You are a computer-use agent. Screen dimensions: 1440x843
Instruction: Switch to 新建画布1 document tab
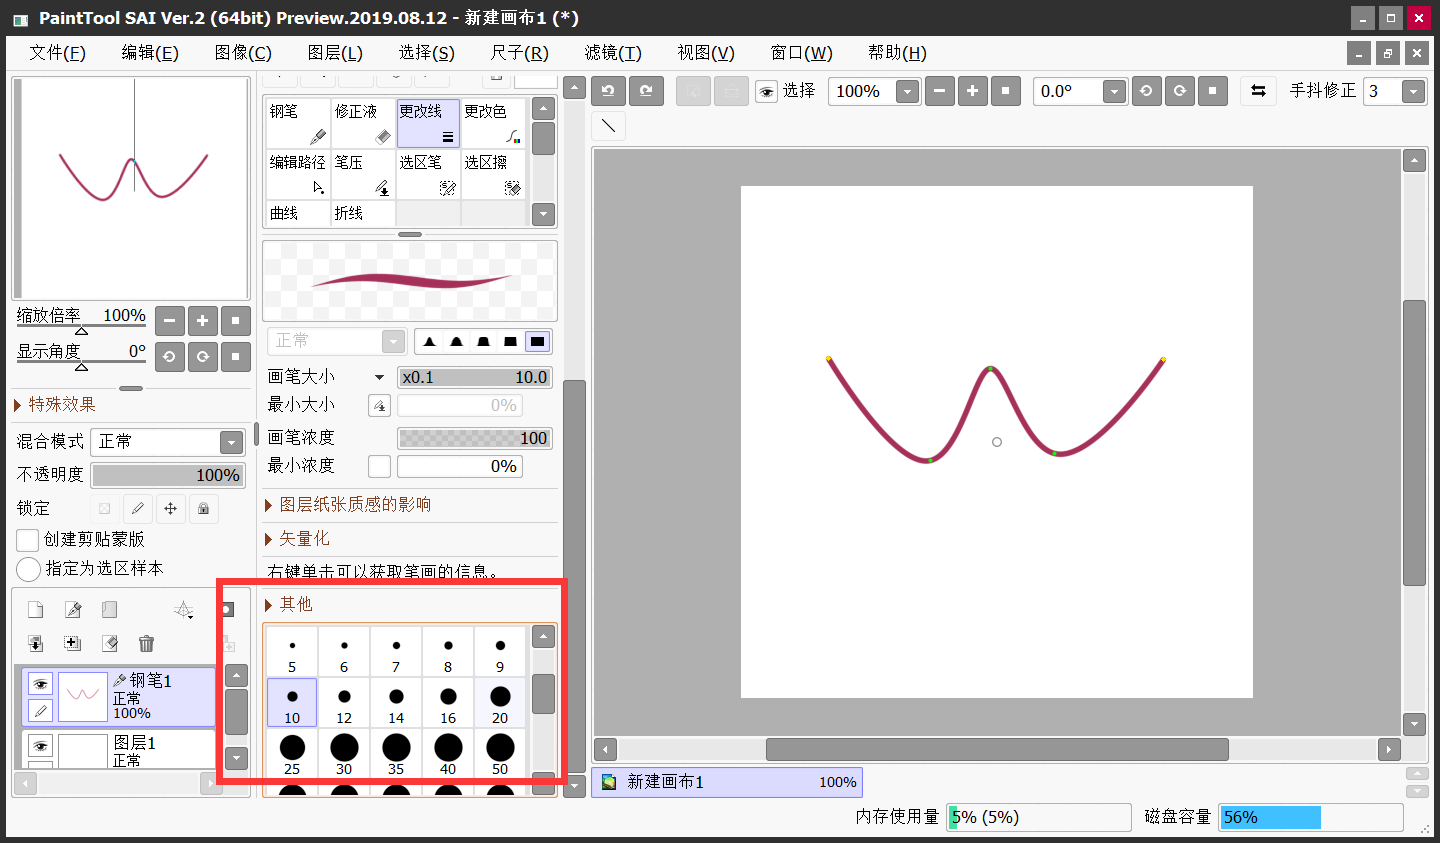coord(727,782)
